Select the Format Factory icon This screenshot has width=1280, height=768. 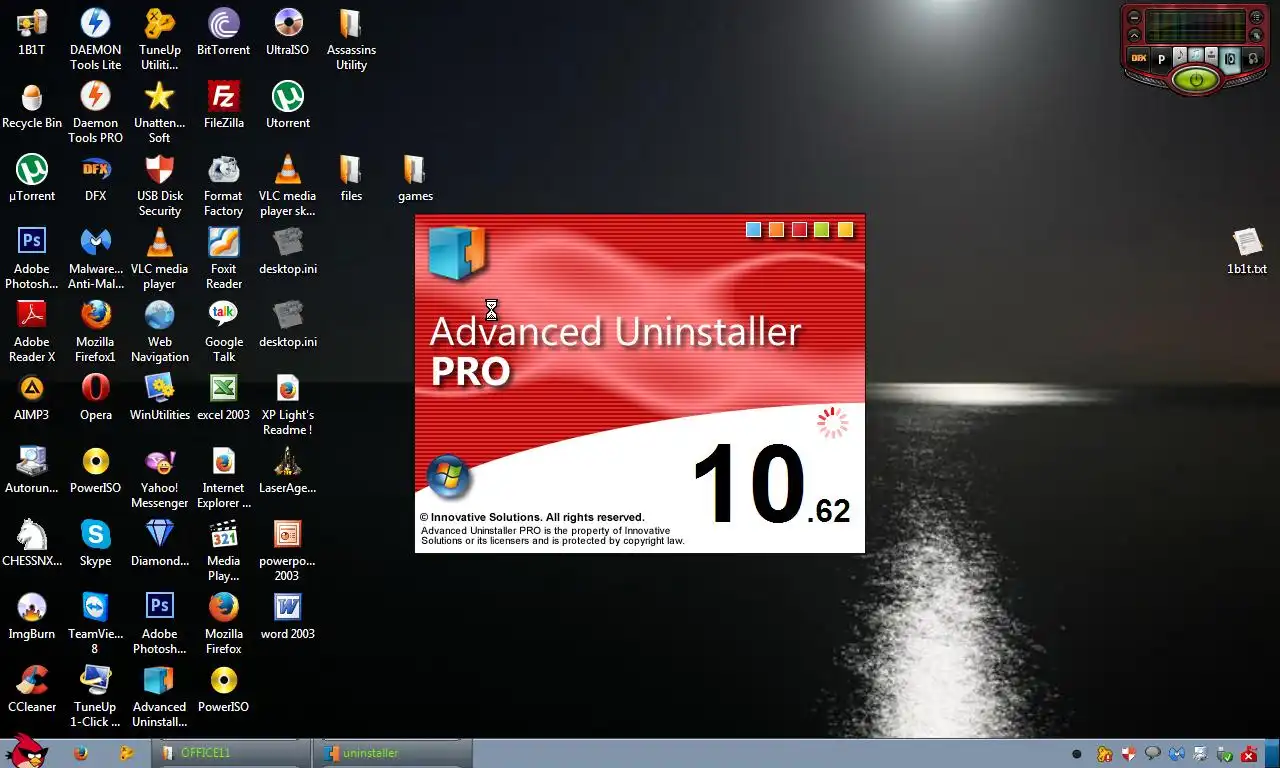point(224,185)
